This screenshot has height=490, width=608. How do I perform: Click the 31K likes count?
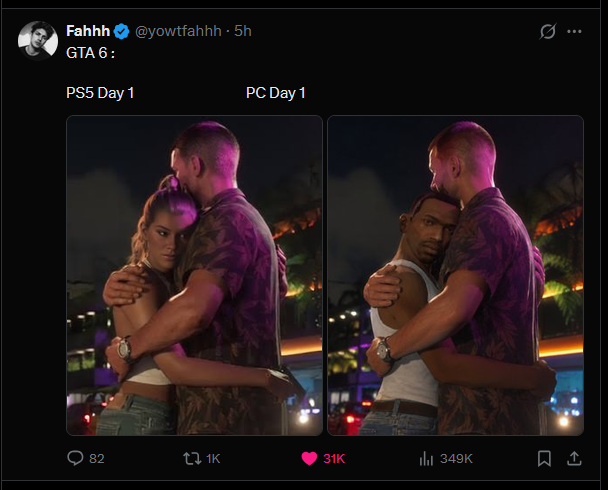(334, 459)
